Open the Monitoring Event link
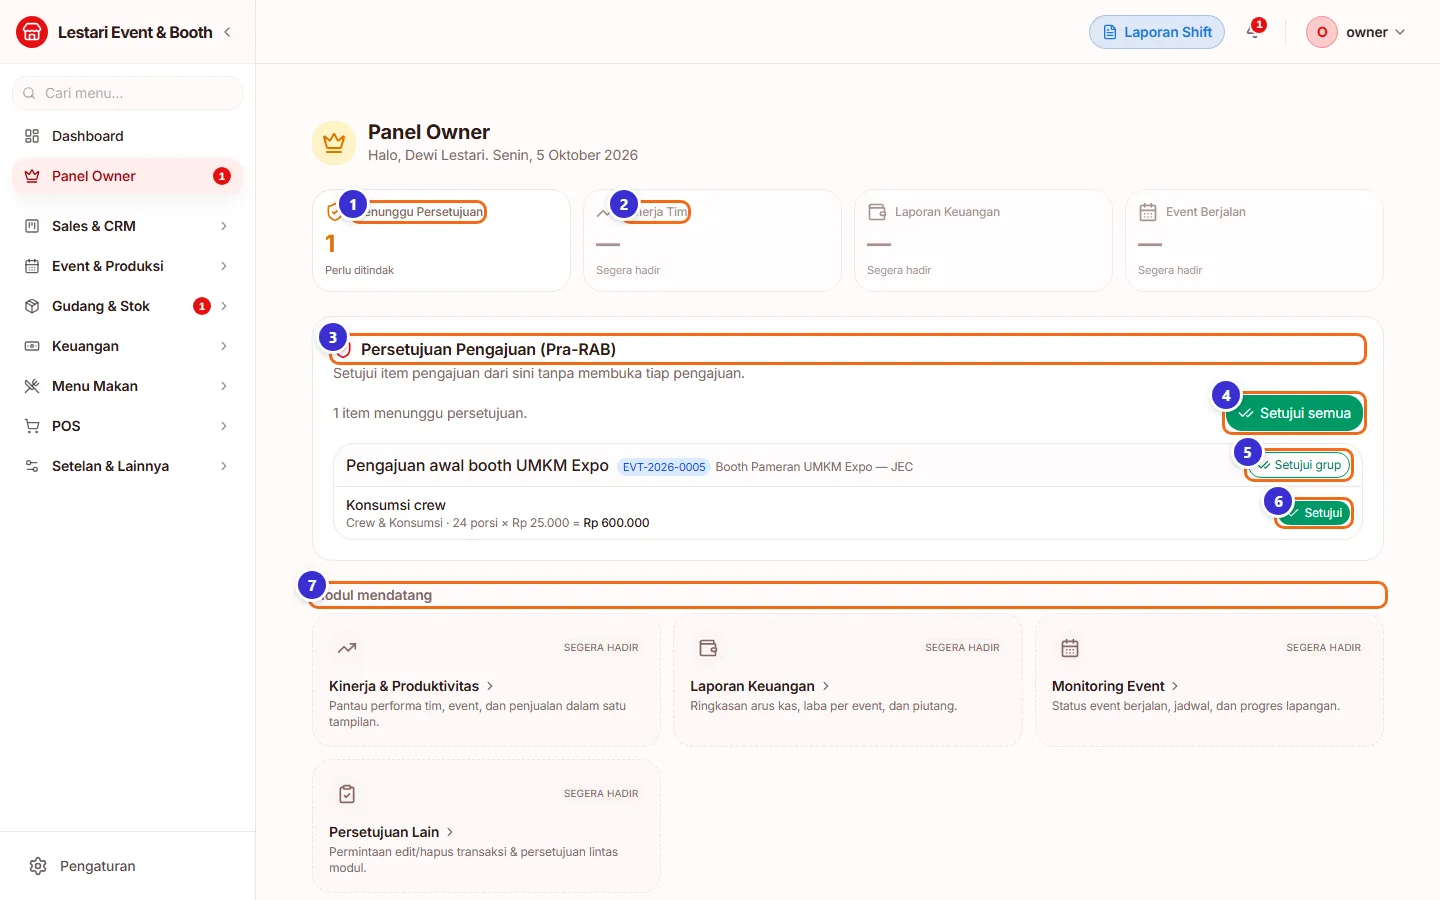 coord(1115,686)
